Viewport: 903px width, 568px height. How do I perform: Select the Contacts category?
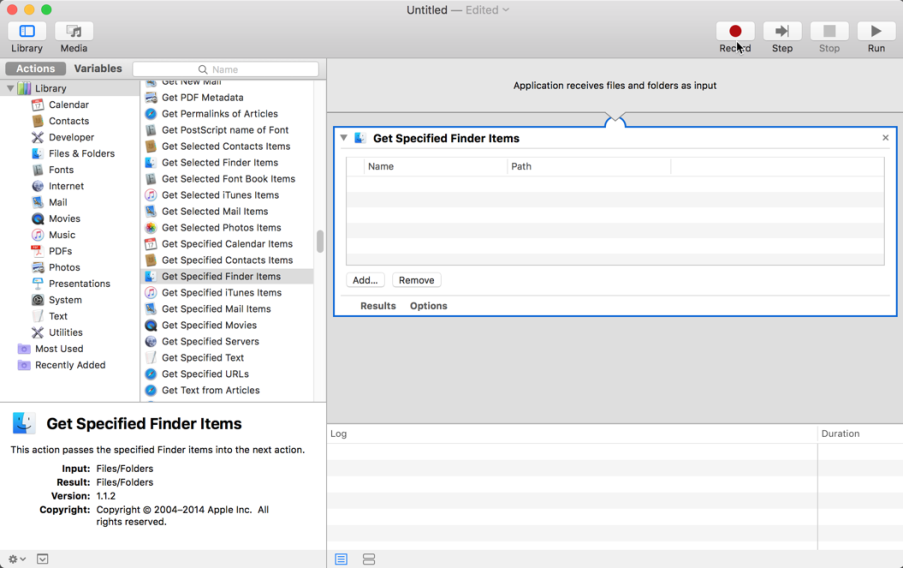tap(69, 121)
